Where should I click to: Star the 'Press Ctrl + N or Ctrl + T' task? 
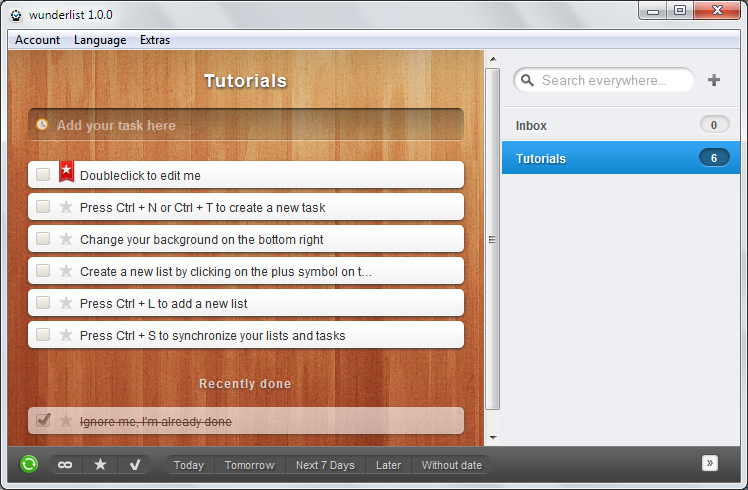pos(66,207)
